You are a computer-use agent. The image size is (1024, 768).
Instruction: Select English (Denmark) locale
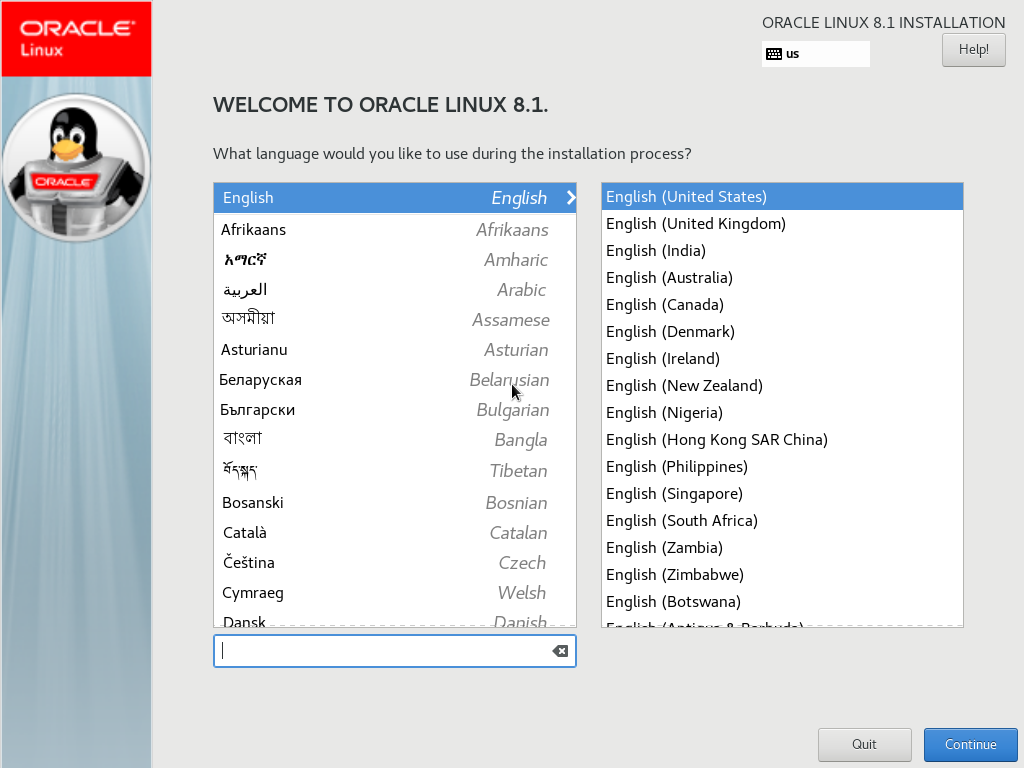(782, 332)
